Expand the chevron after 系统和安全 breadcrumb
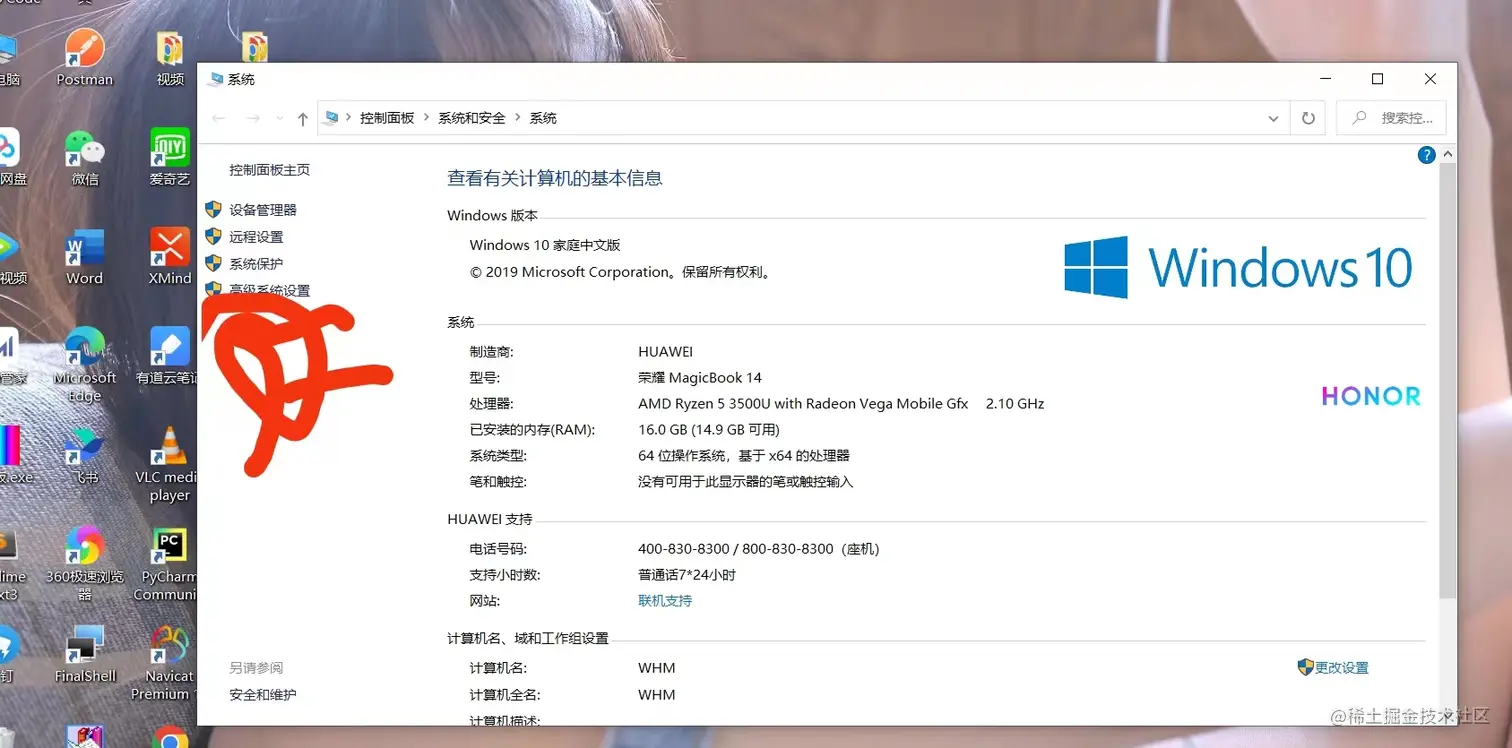Image resolution: width=1512 pixels, height=748 pixels. (x=518, y=118)
